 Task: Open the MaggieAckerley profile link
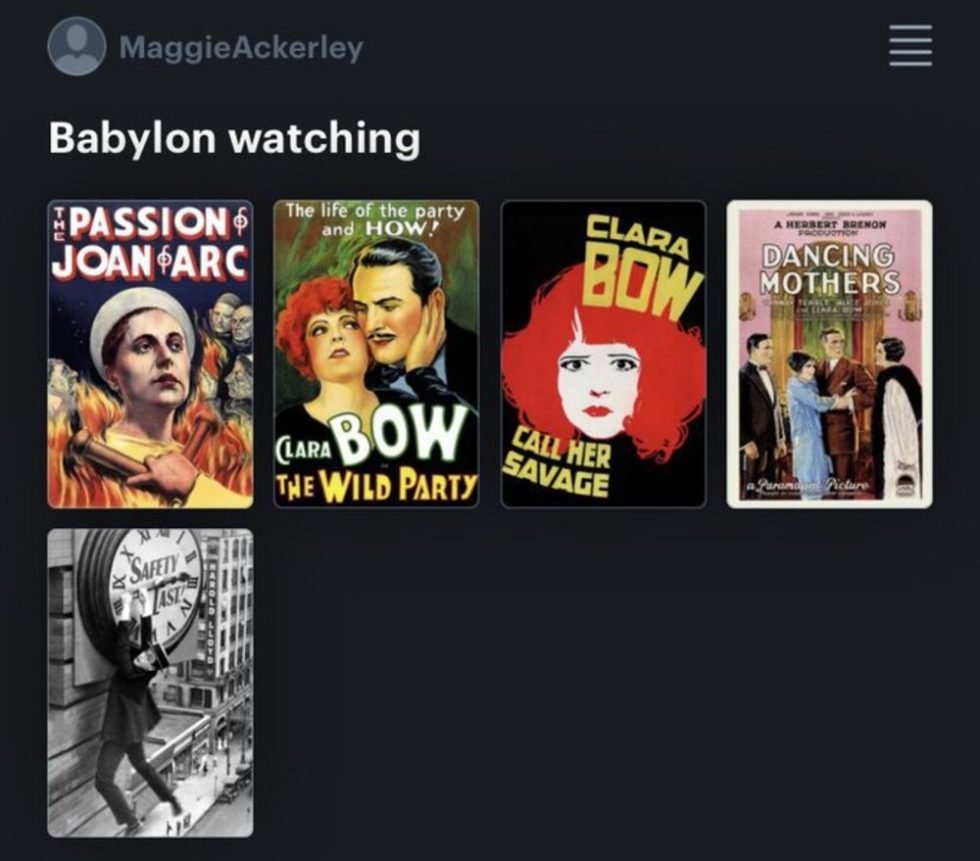point(241,47)
